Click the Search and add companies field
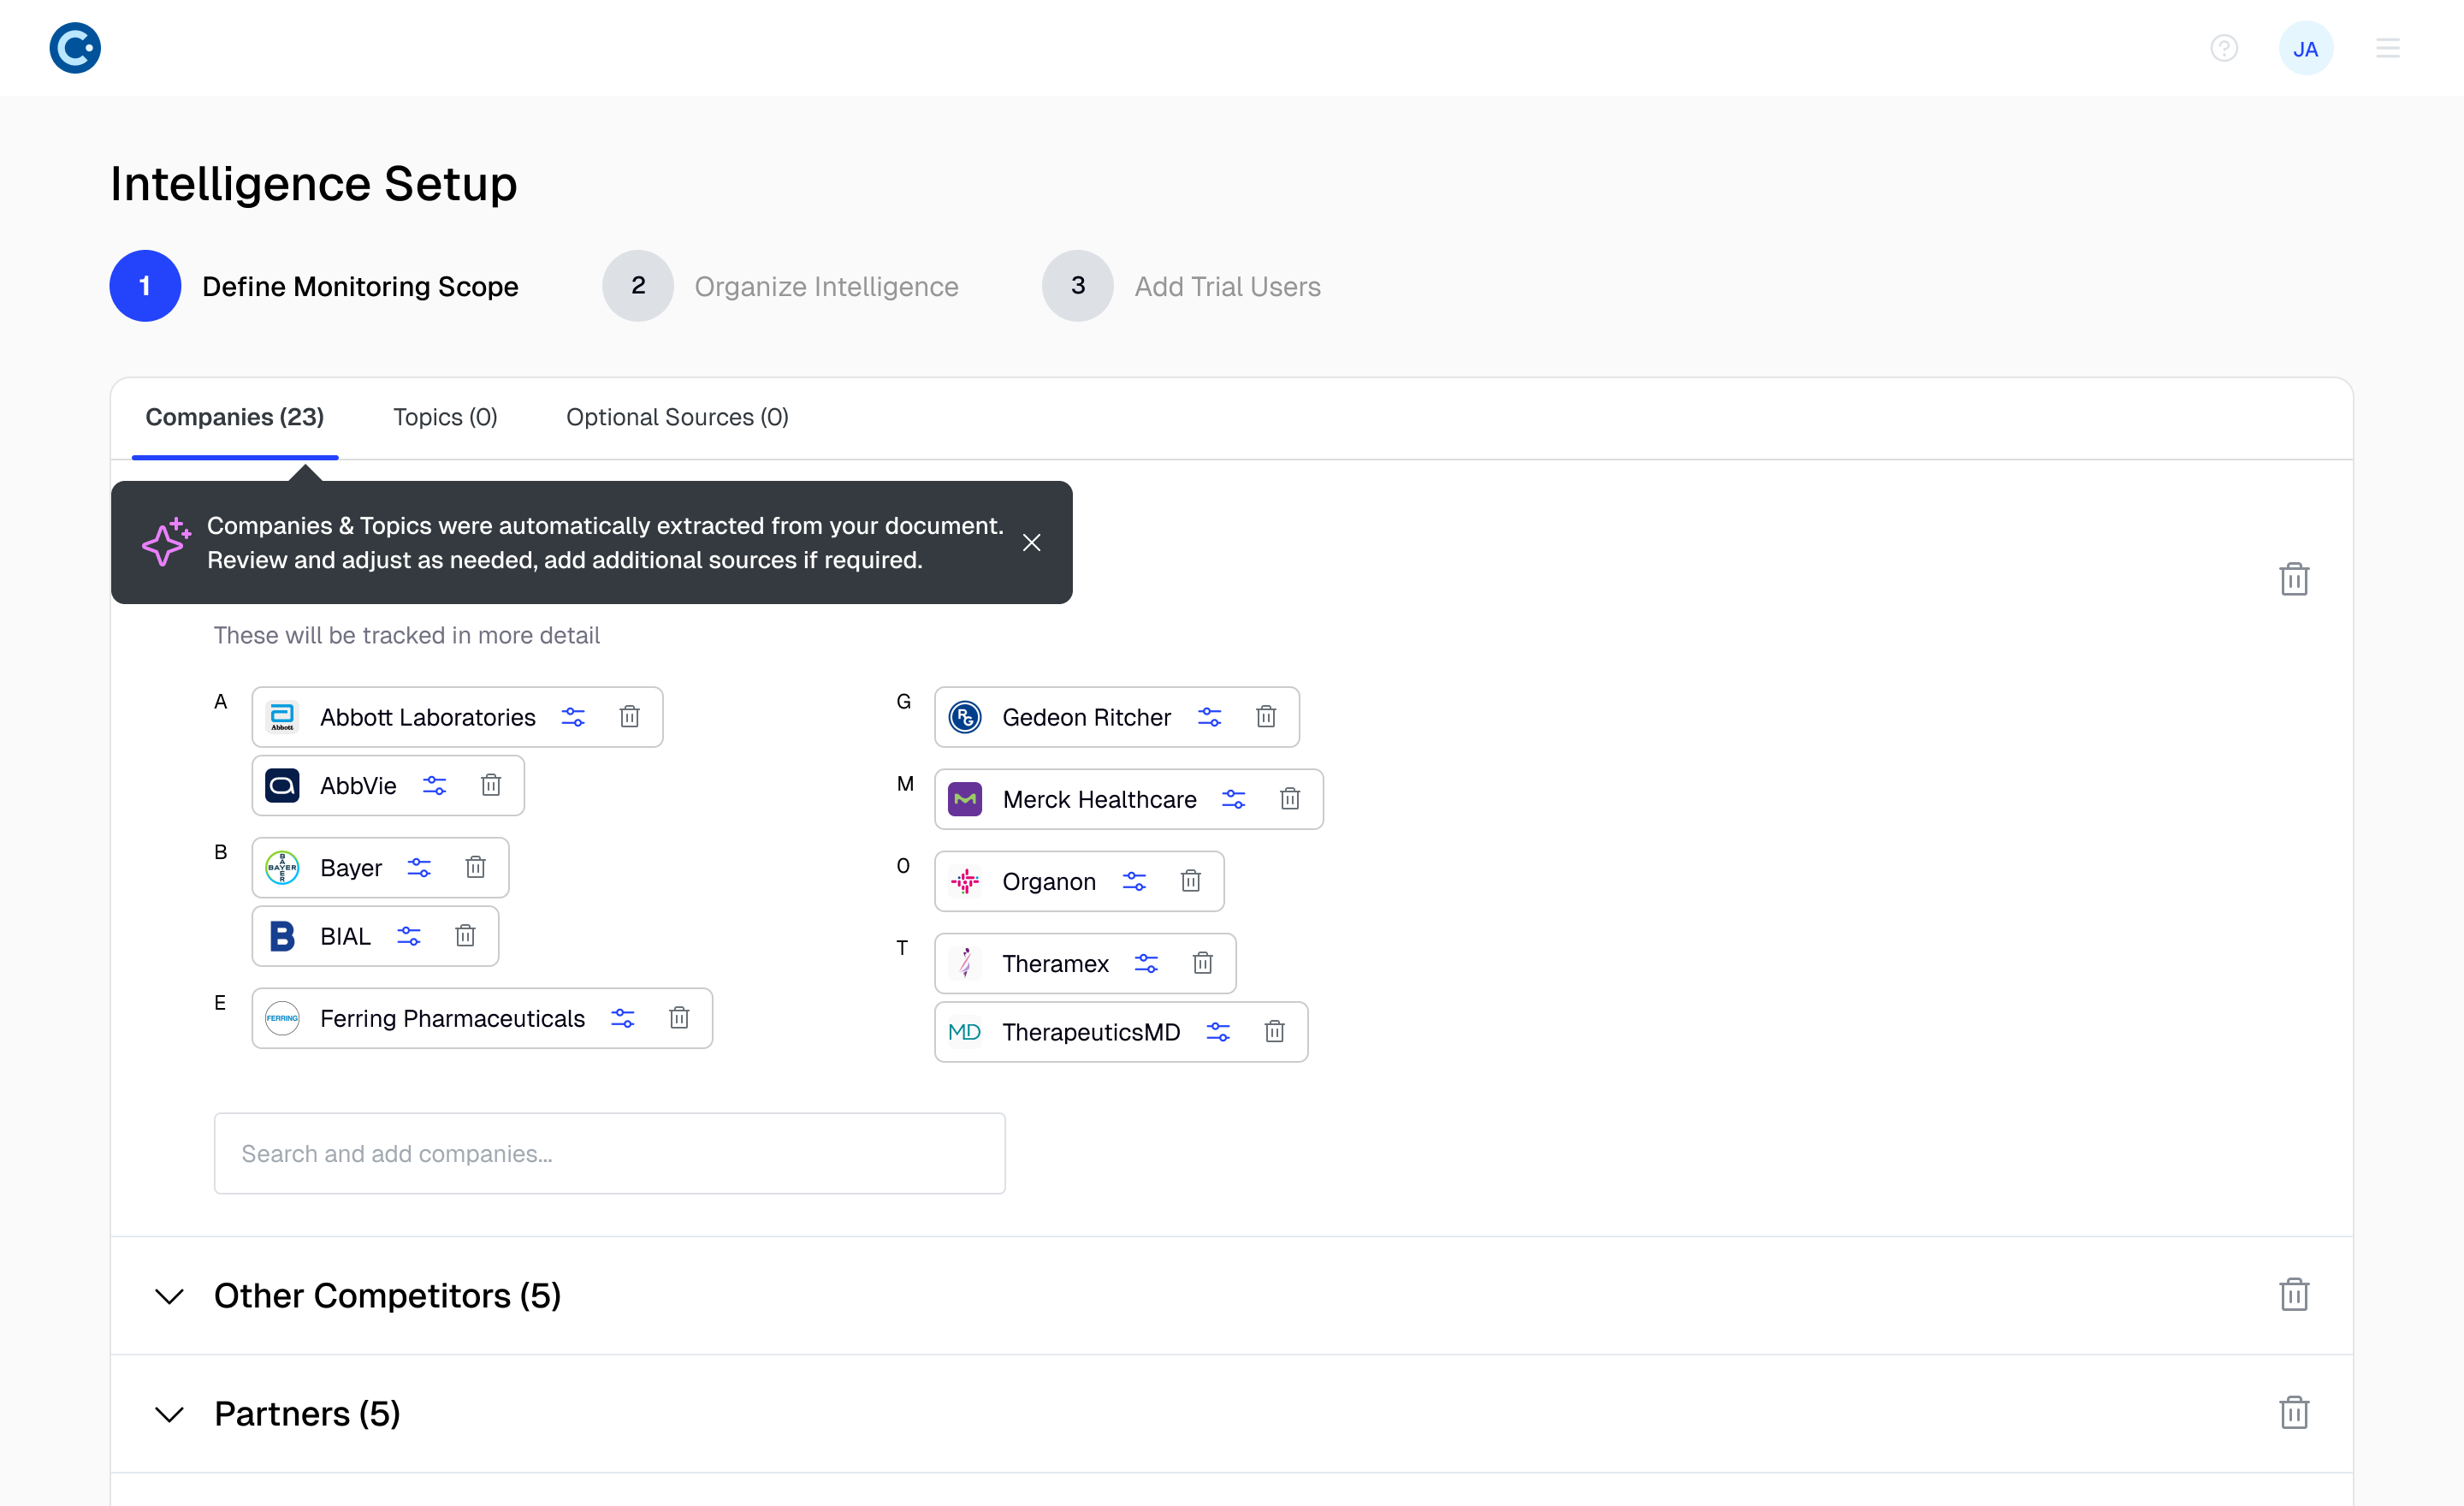Screen dimensions: 2464x1506 click(x=610, y=1153)
